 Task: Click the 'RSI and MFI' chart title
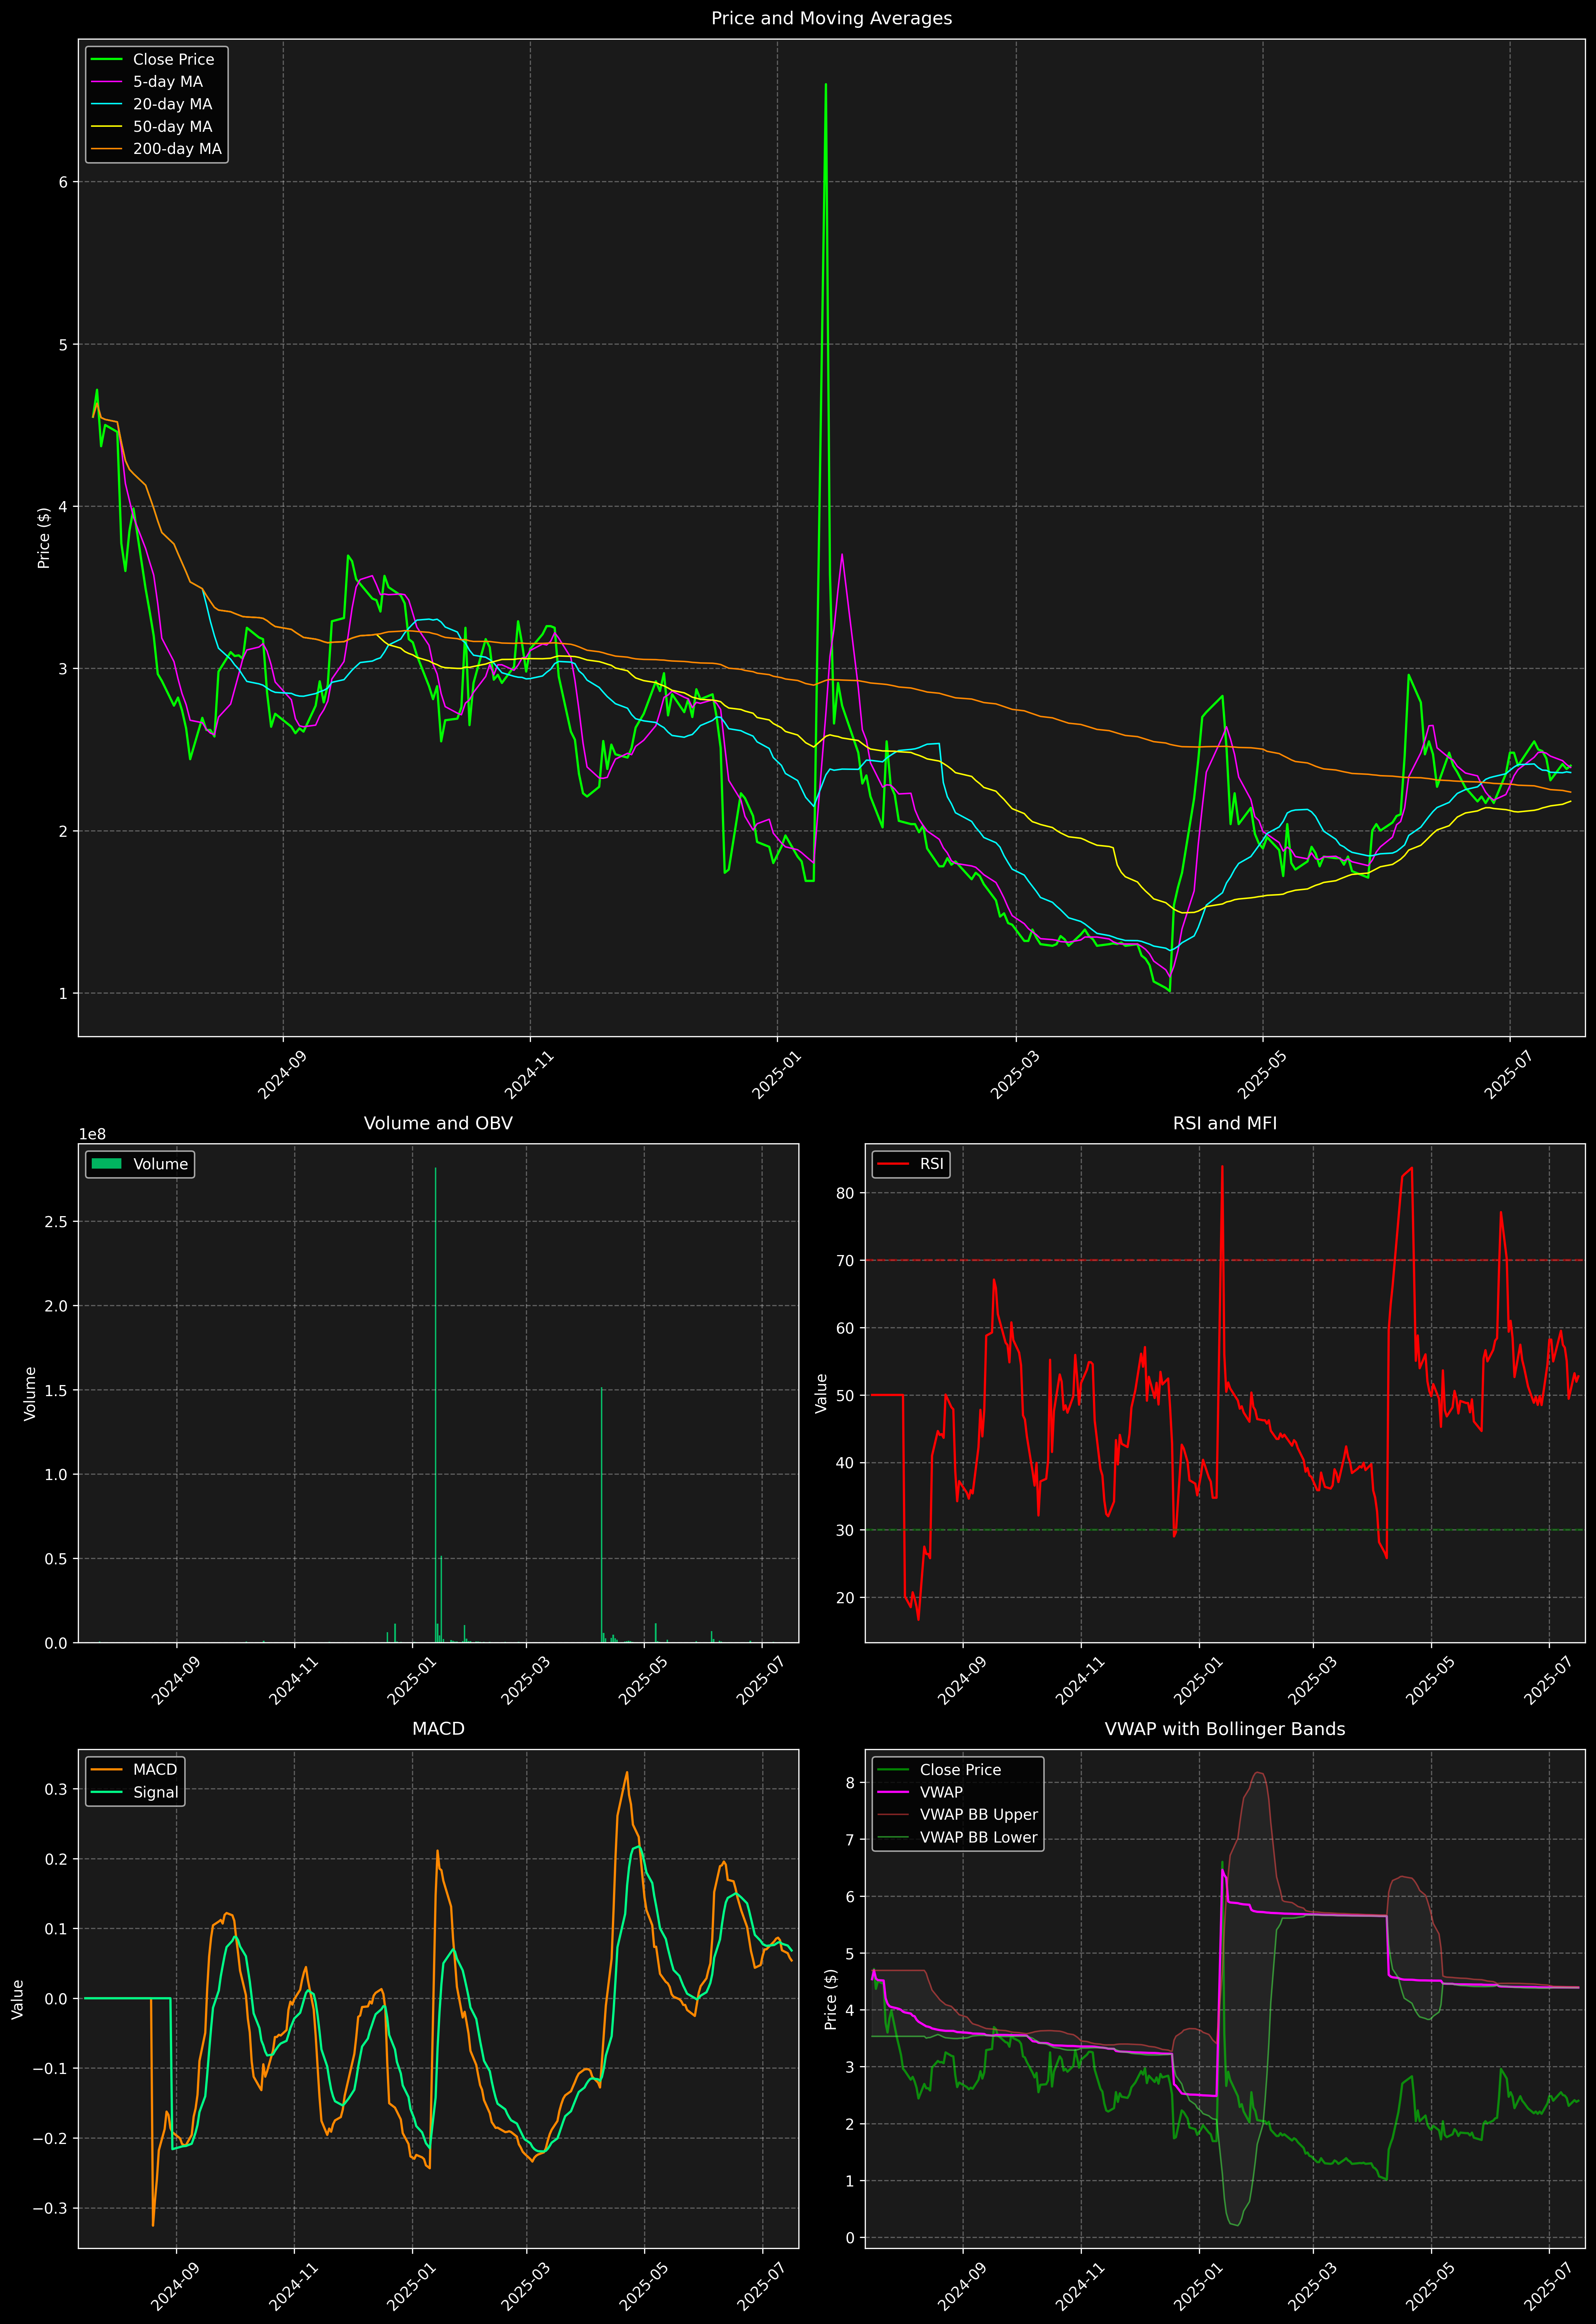pos(1225,1123)
